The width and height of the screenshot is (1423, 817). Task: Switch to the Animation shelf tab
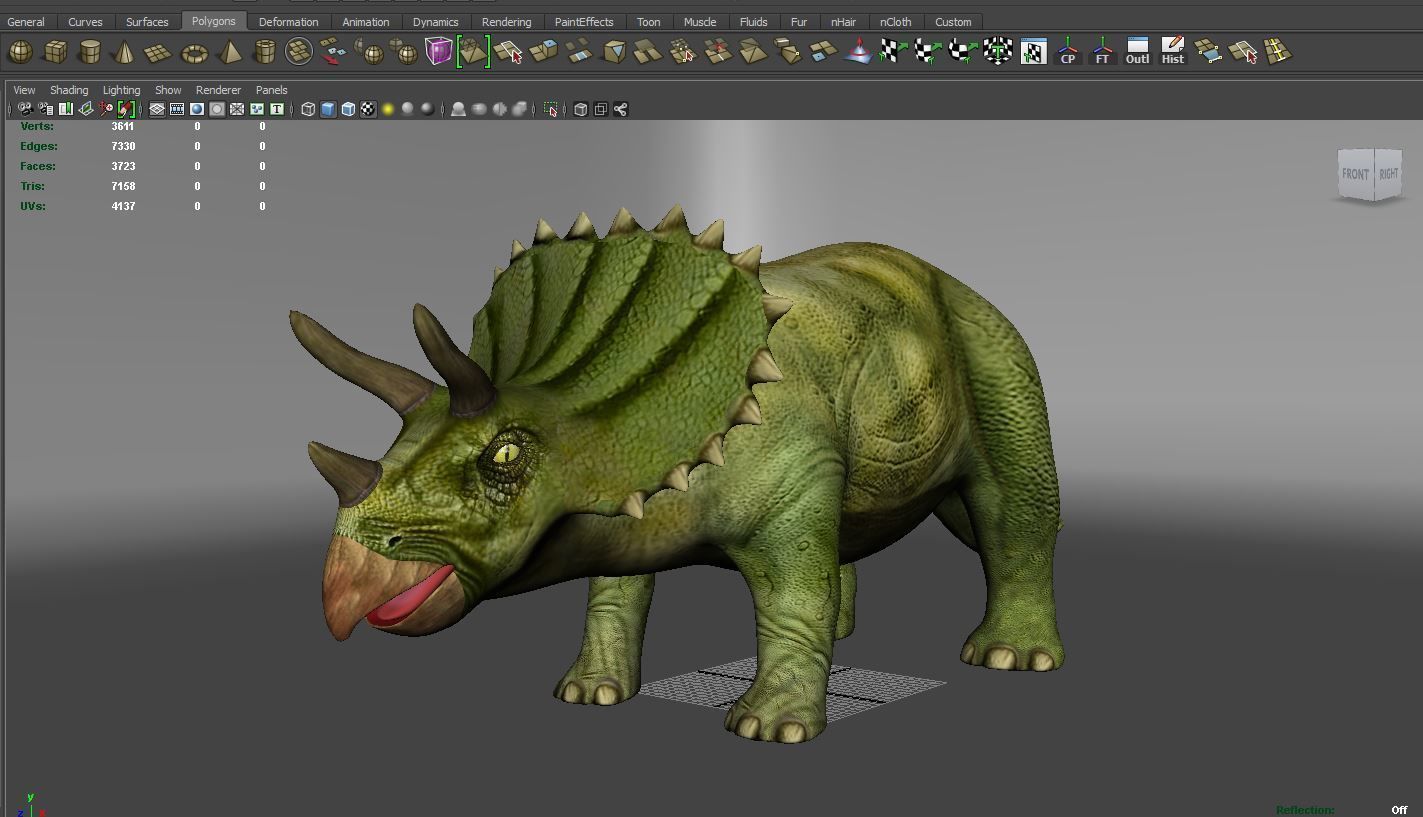pyautogui.click(x=366, y=21)
